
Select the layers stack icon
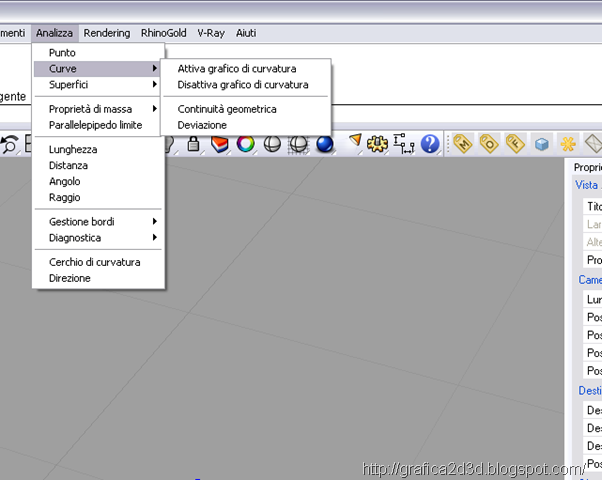[219, 144]
